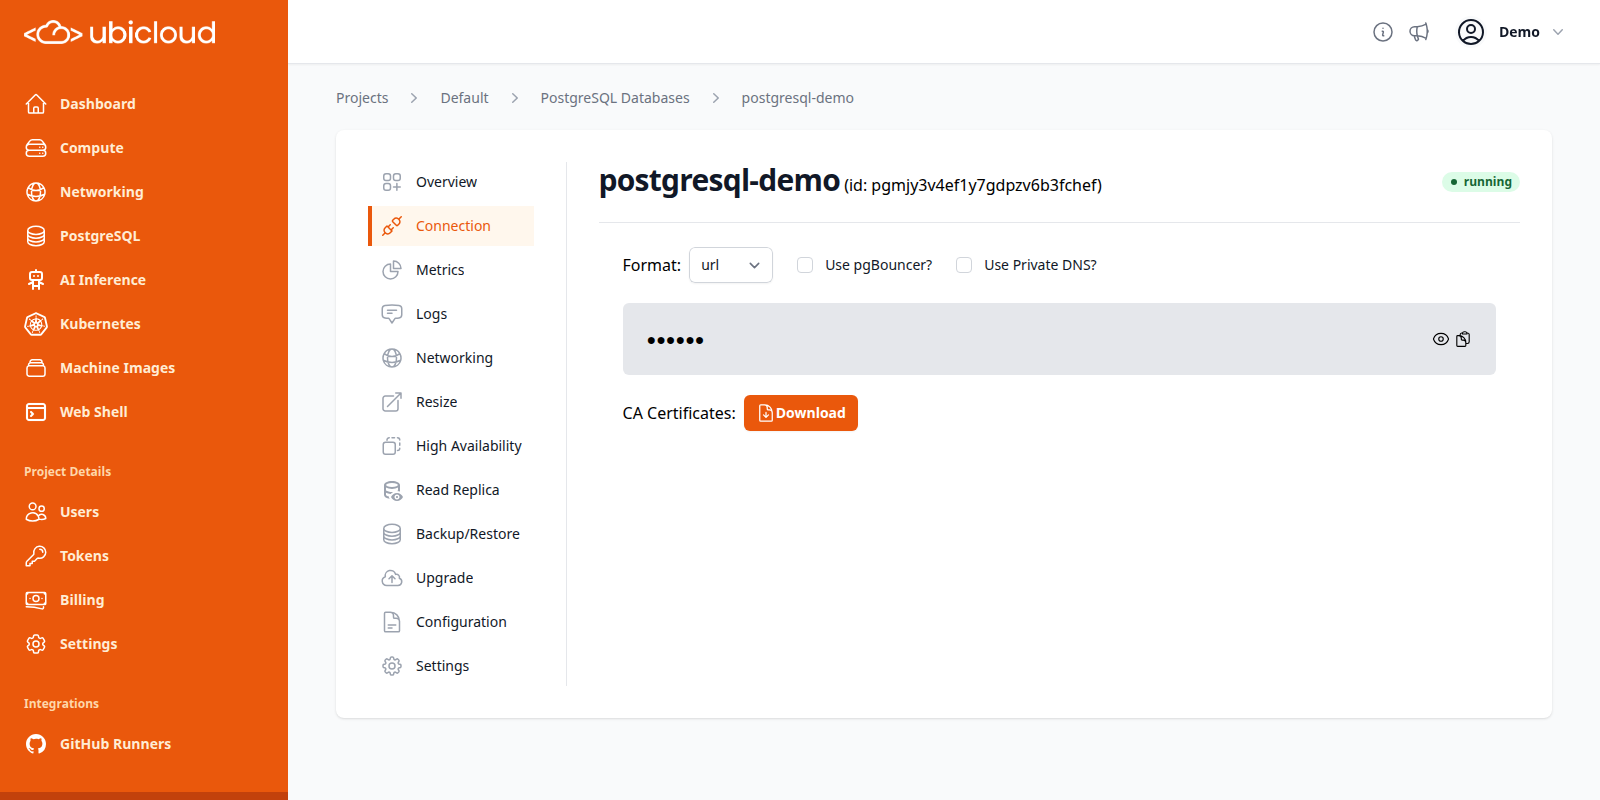Click the PostgreSQL database icon in sidebar

coord(36,236)
